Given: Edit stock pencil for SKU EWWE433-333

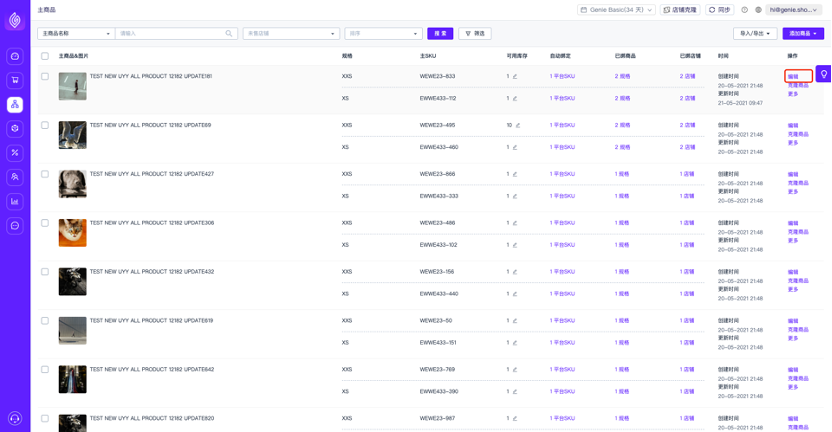Looking at the screenshot, I should [515, 196].
